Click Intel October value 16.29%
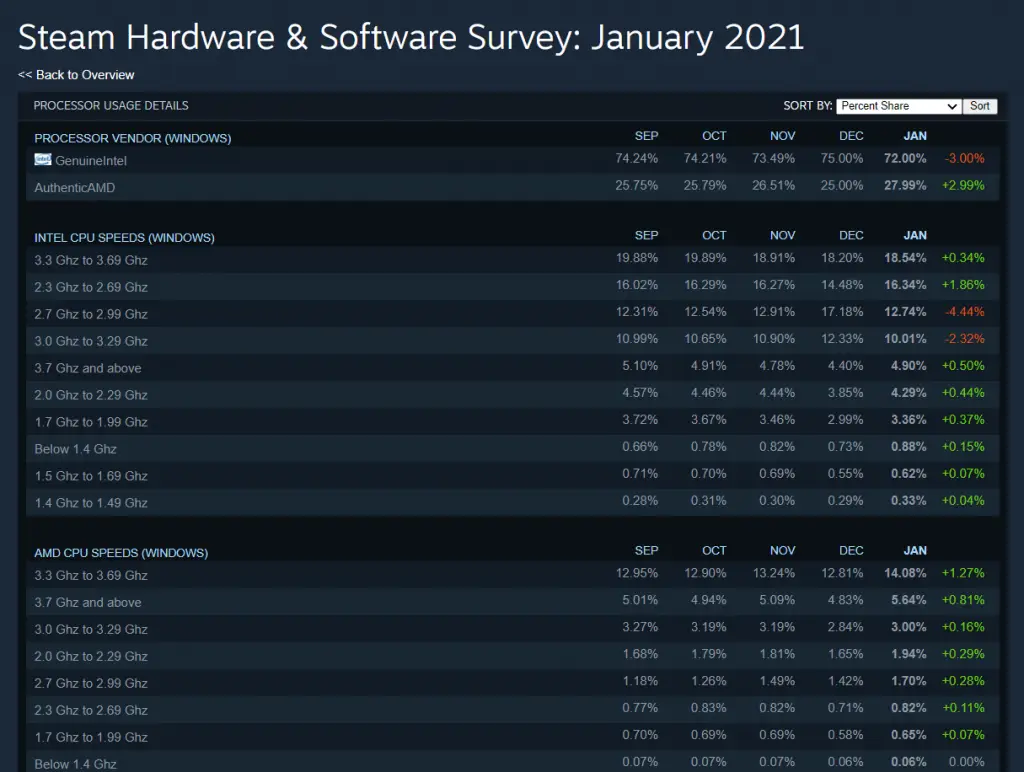1024x772 pixels. (x=705, y=285)
